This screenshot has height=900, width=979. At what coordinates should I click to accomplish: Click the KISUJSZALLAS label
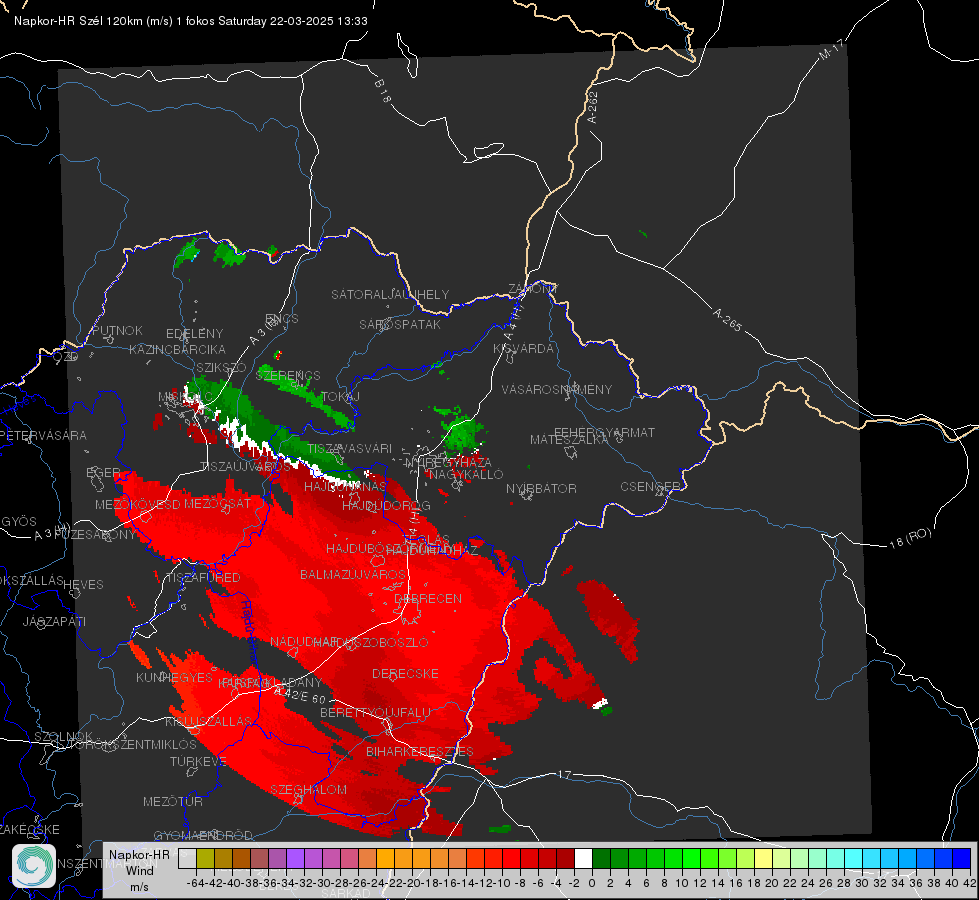click(208, 722)
